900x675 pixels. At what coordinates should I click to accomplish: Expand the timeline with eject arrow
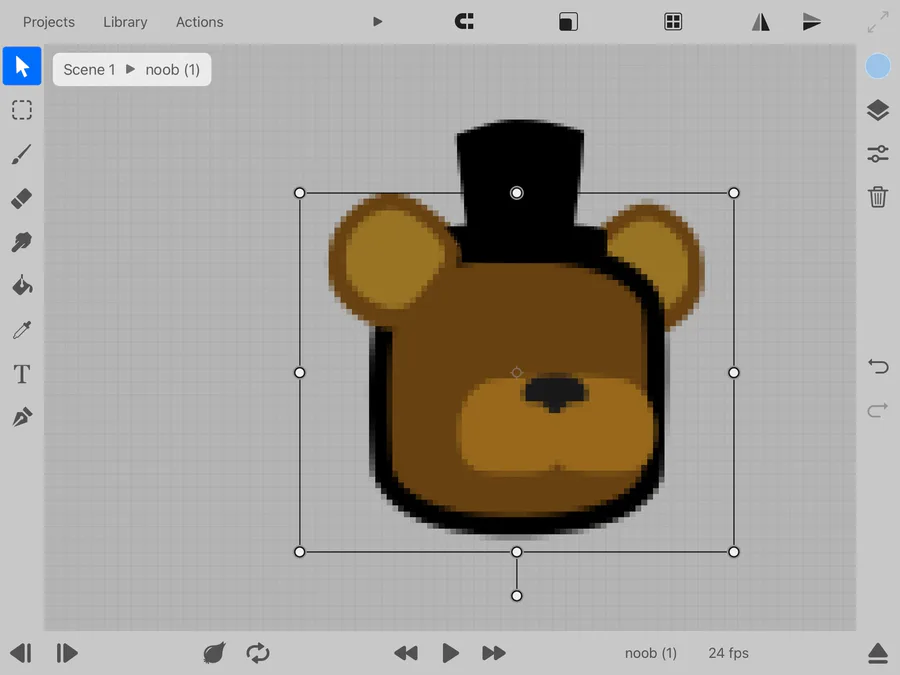pos(878,653)
